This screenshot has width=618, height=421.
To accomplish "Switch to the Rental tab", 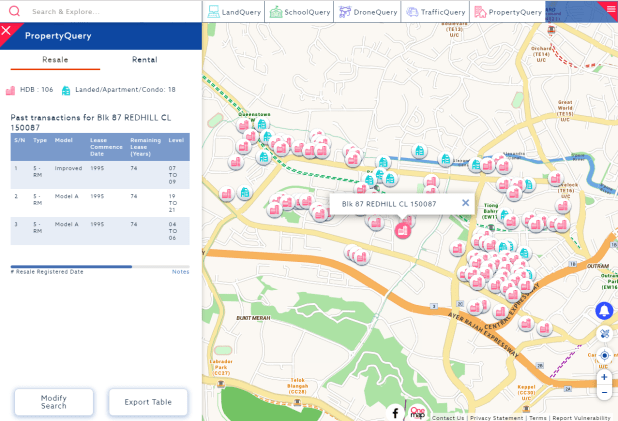I will [144, 60].
